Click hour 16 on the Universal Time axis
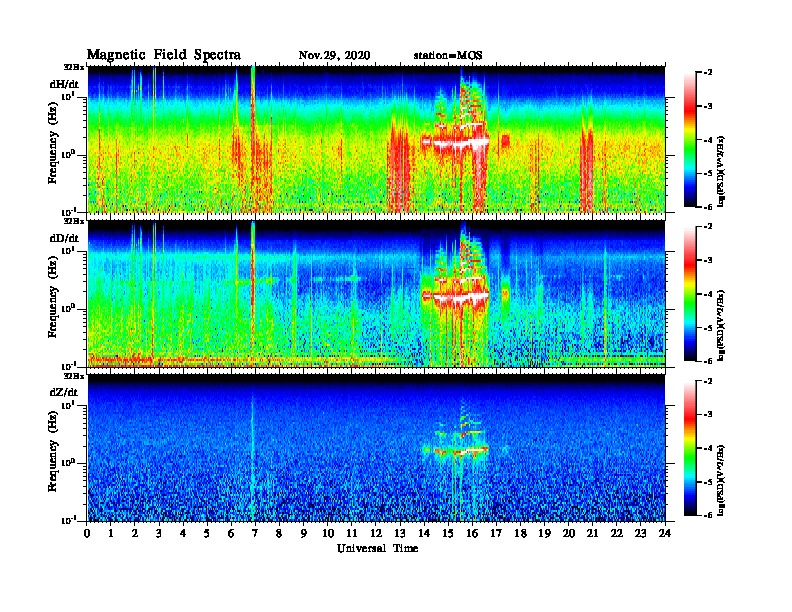 coord(472,534)
